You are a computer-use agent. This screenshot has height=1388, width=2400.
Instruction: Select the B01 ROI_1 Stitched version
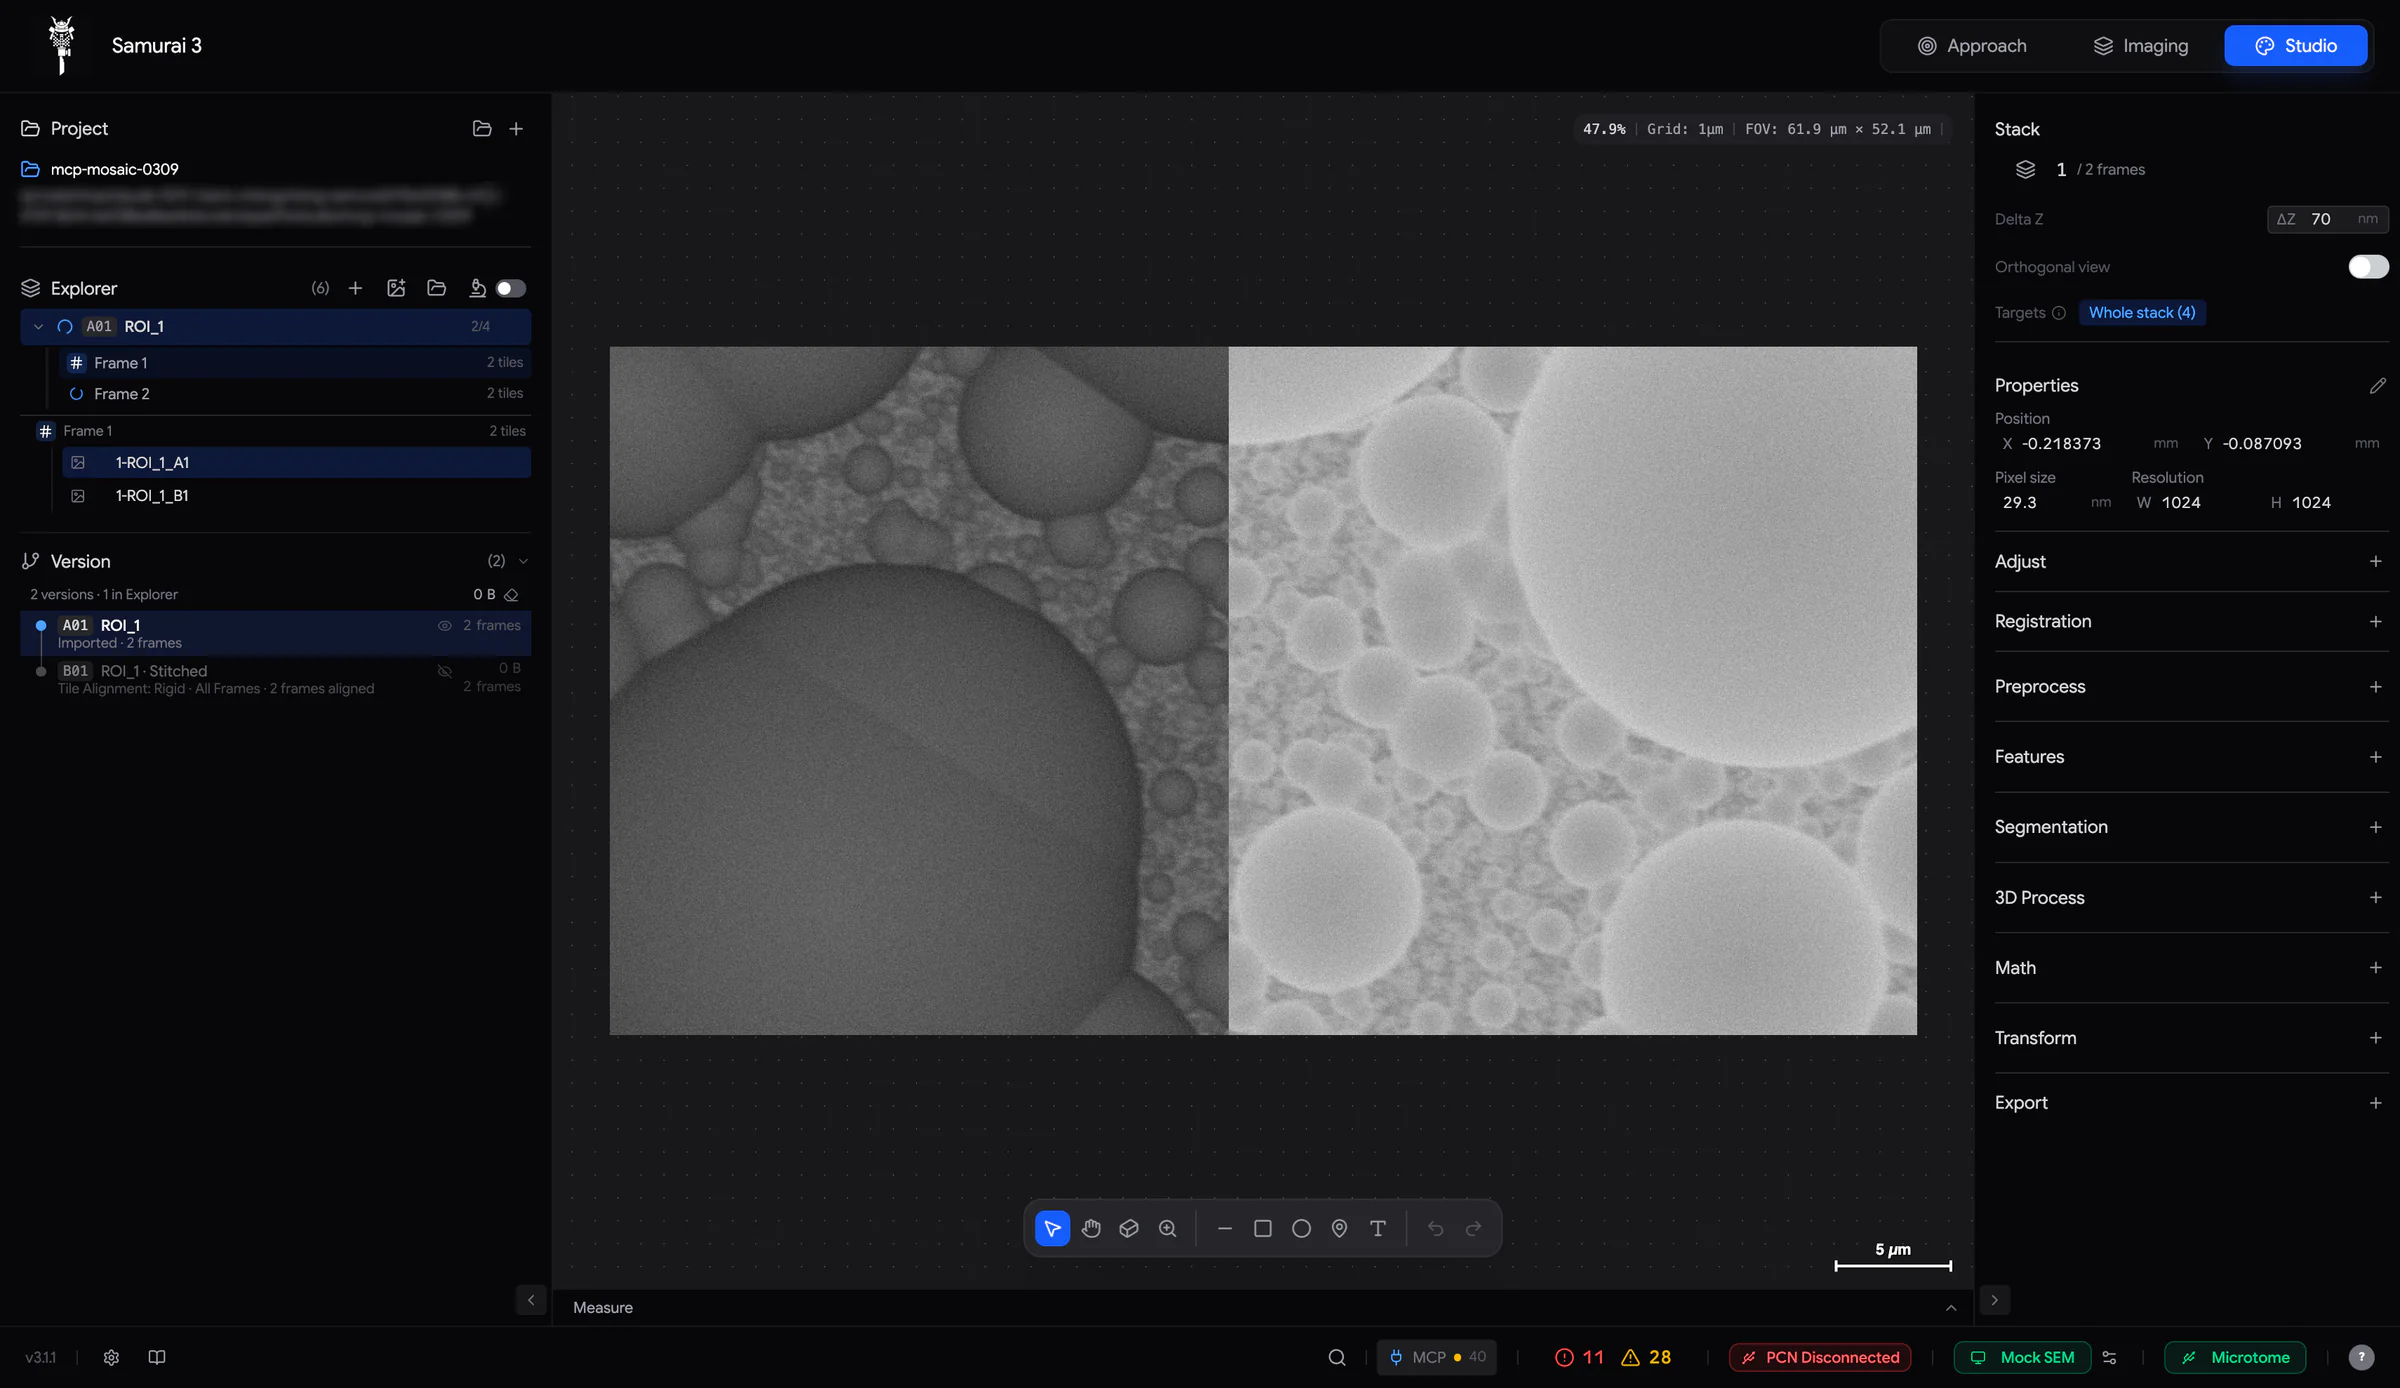click(x=275, y=678)
